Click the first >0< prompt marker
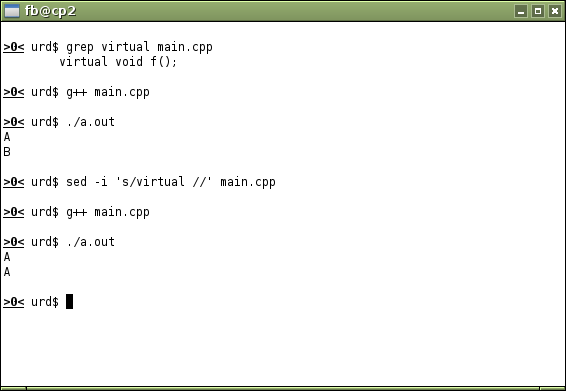Screen dimensions: 566x391 click(14, 47)
